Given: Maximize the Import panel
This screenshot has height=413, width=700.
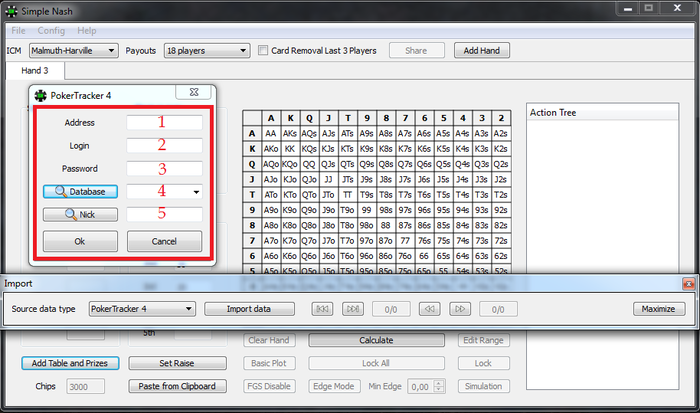Looking at the screenshot, I should point(659,309).
